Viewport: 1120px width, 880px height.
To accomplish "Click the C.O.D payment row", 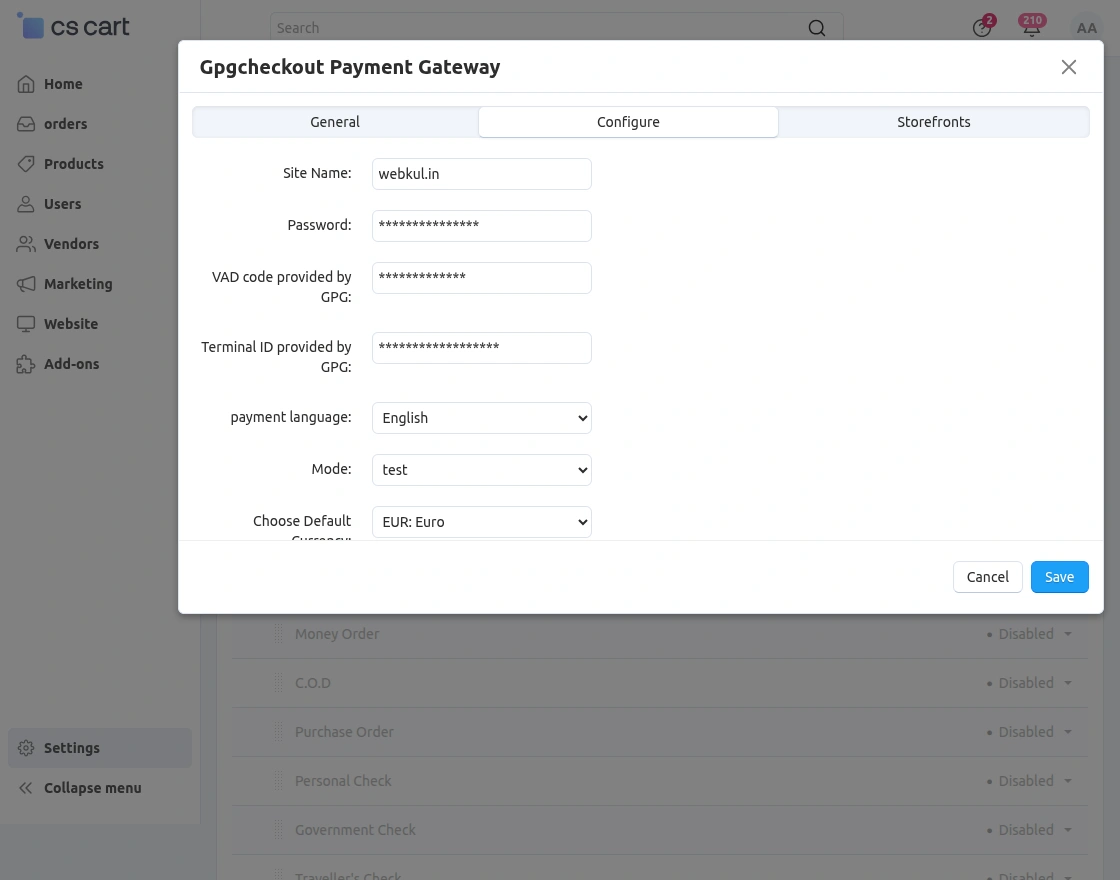I will [x=660, y=683].
